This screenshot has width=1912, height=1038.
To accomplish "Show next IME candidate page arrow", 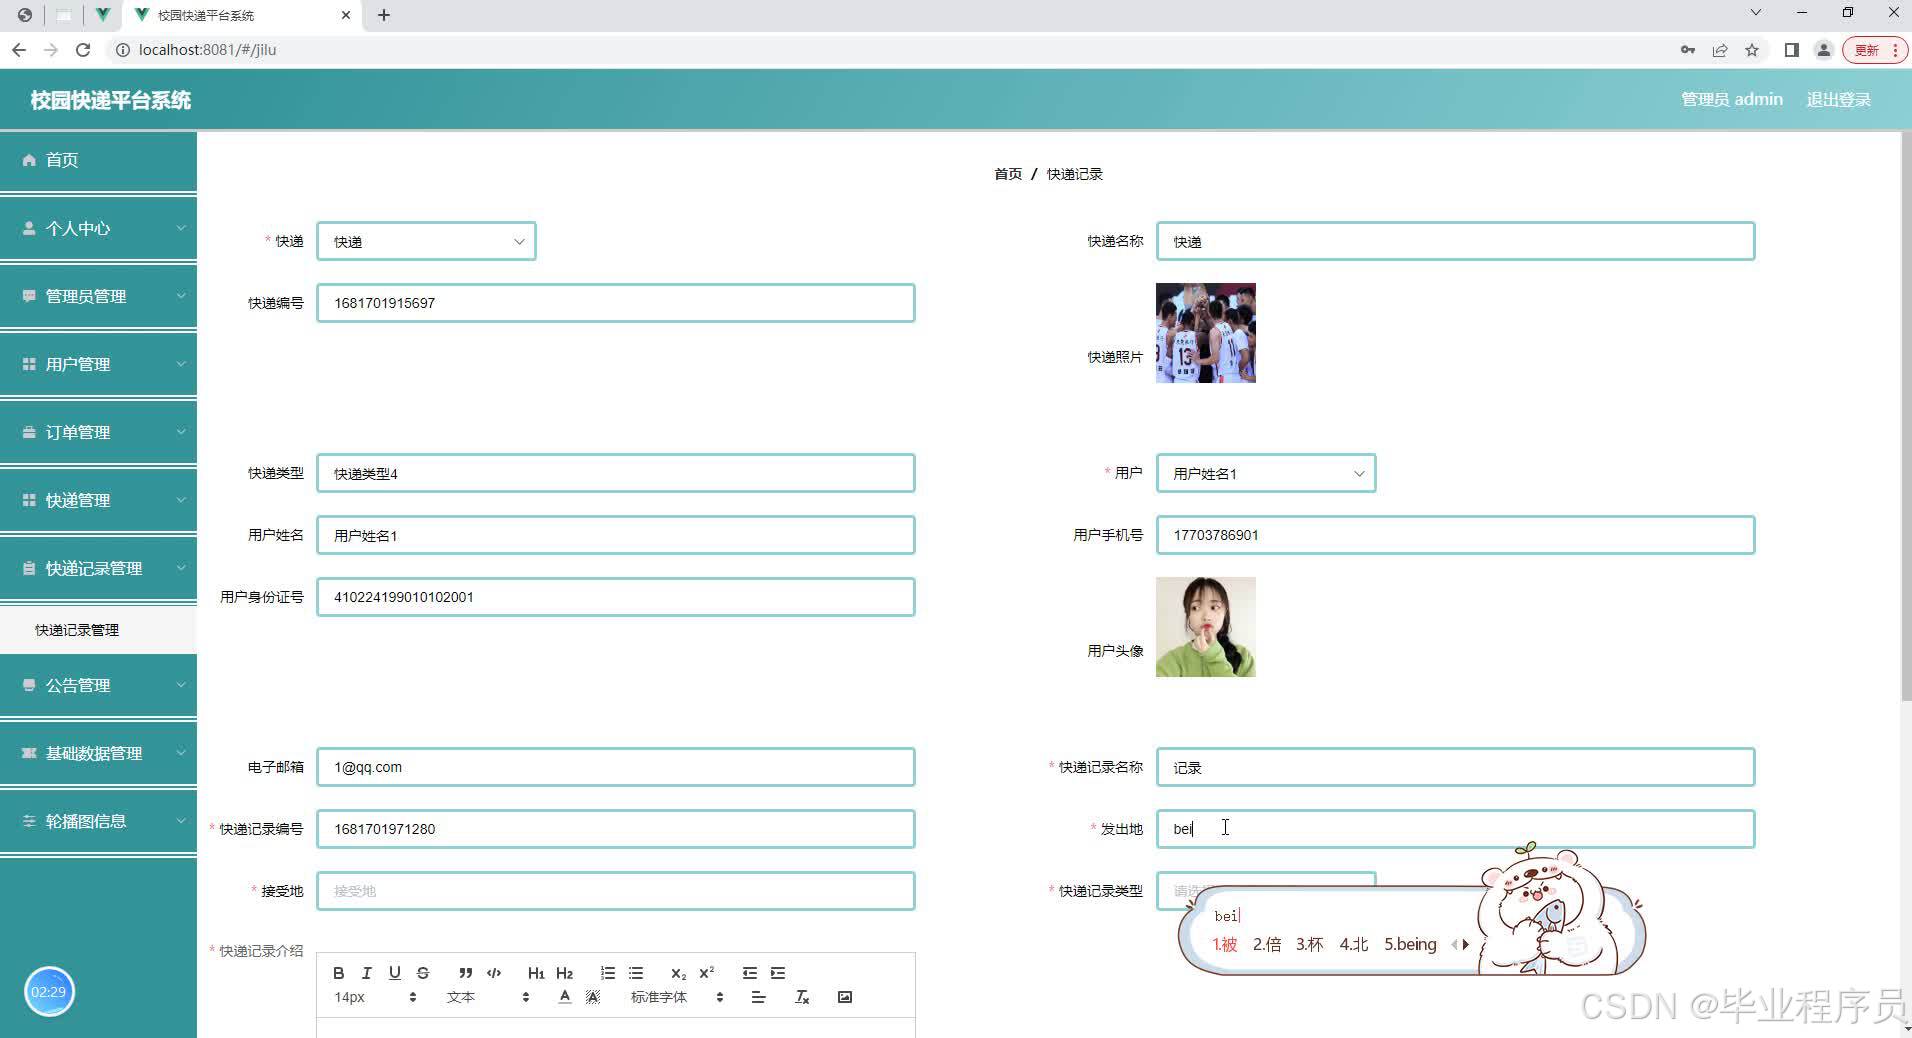I will (1466, 944).
